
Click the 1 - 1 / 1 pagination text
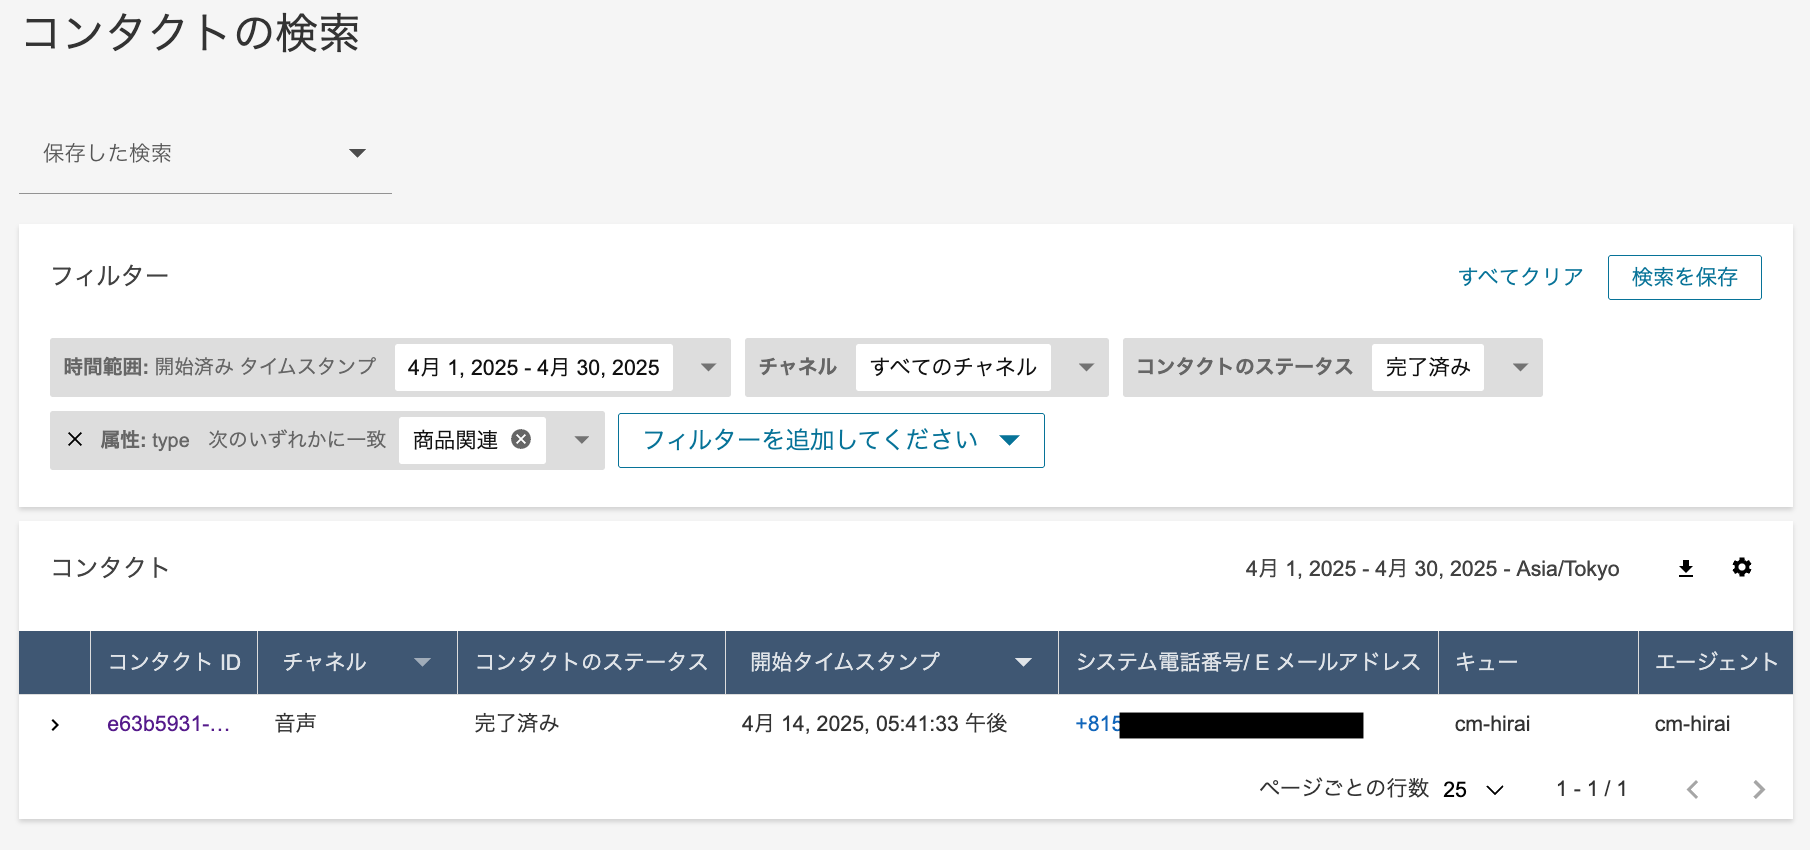tap(1591, 789)
